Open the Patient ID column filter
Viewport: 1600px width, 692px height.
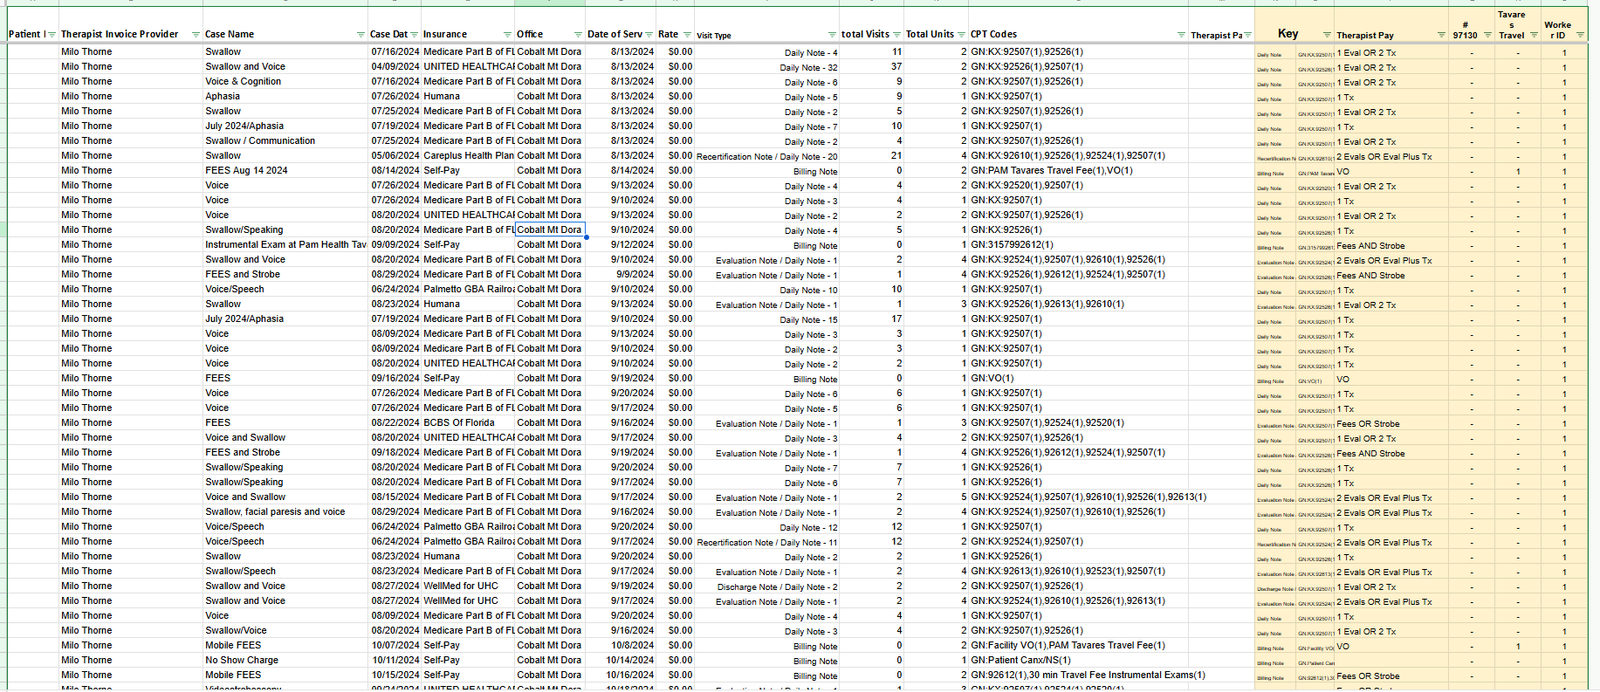click(52, 35)
